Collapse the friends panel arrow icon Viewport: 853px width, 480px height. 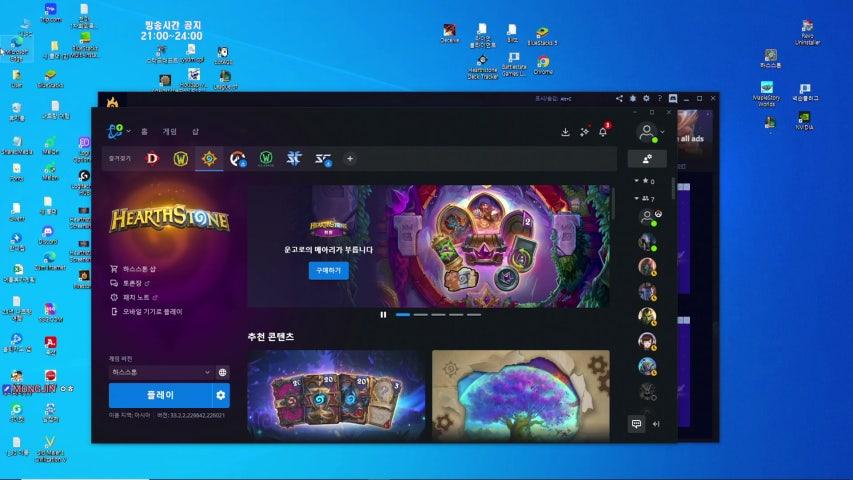pos(657,424)
